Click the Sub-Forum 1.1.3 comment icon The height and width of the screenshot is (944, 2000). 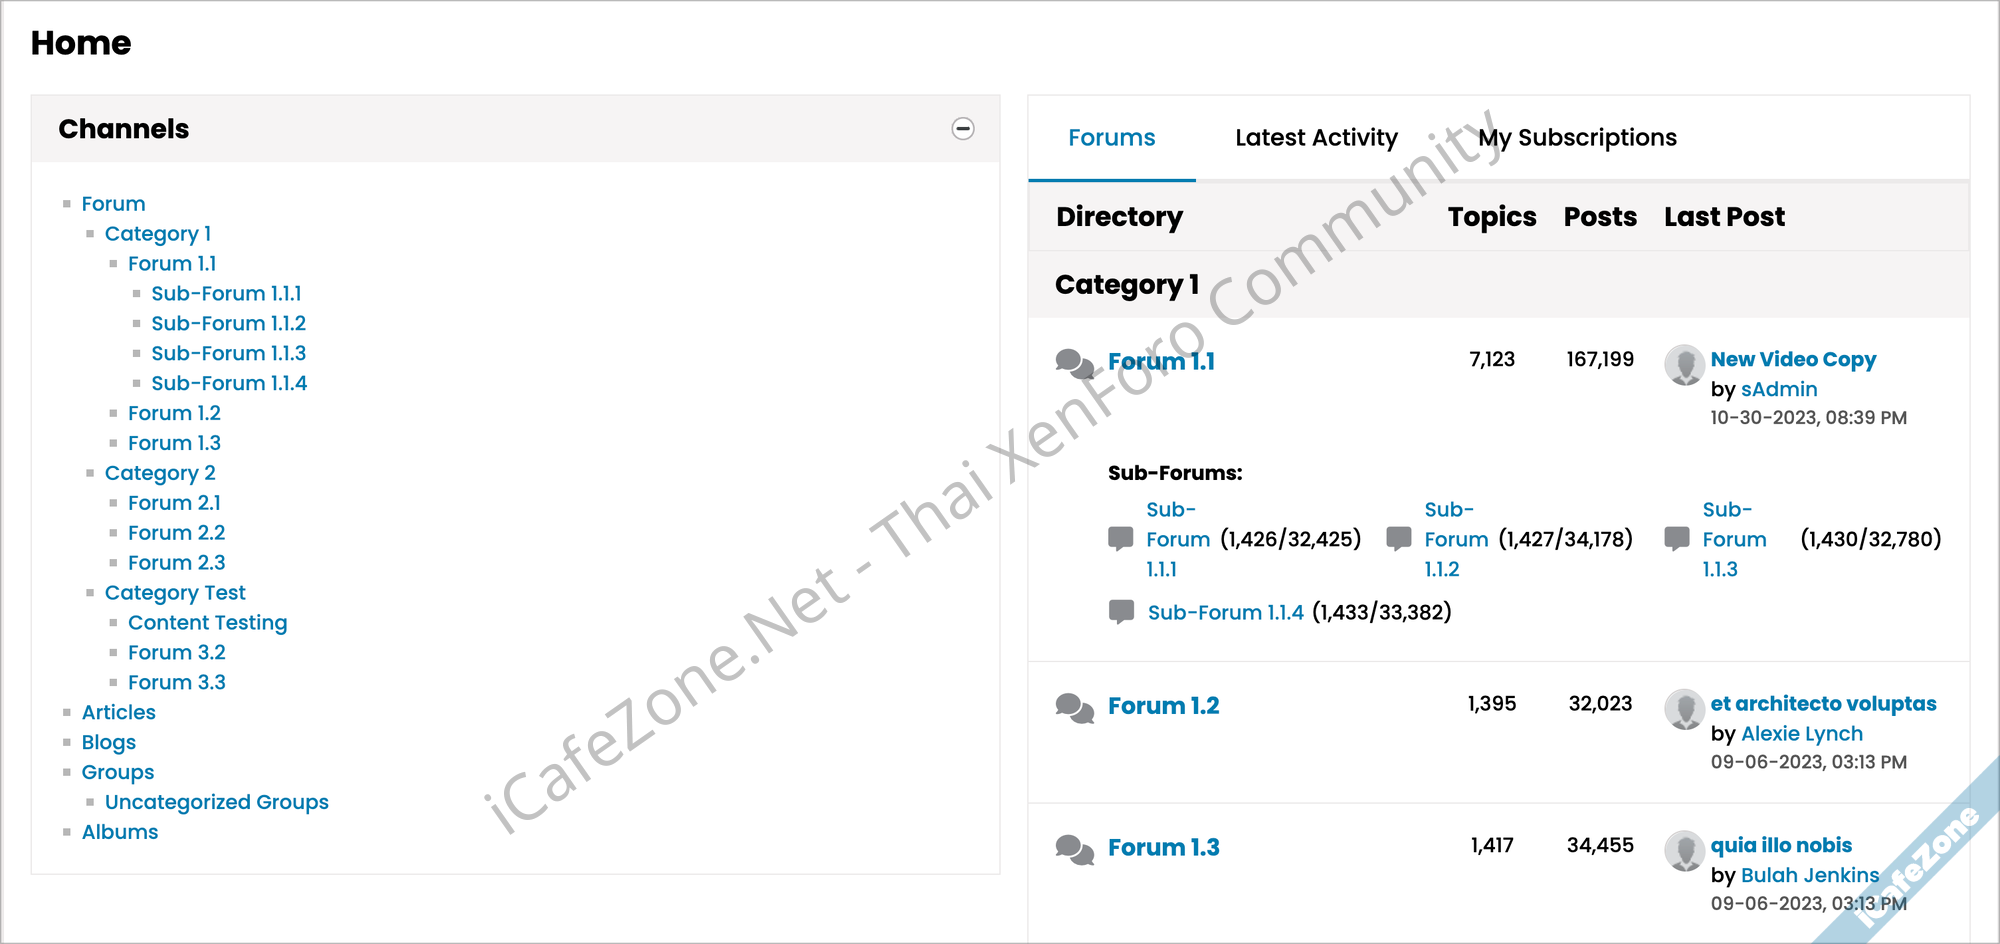click(x=1677, y=540)
